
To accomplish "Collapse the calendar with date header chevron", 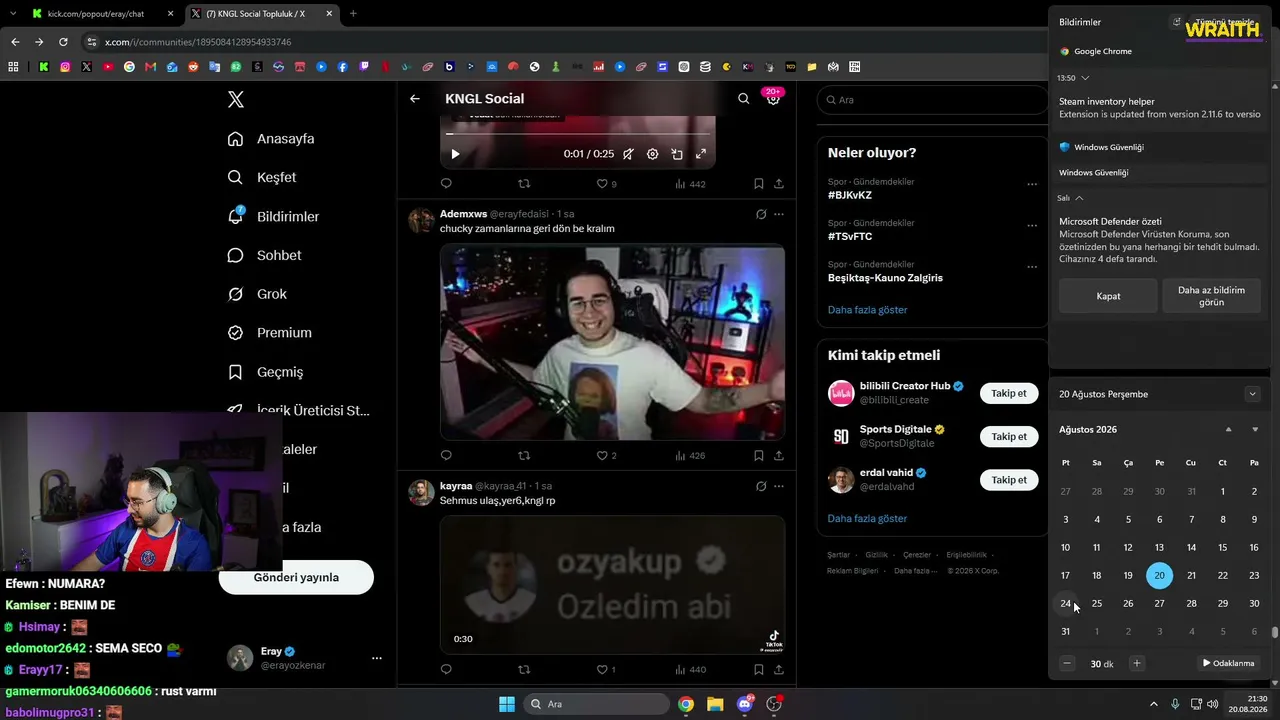I will pos(1252,394).
